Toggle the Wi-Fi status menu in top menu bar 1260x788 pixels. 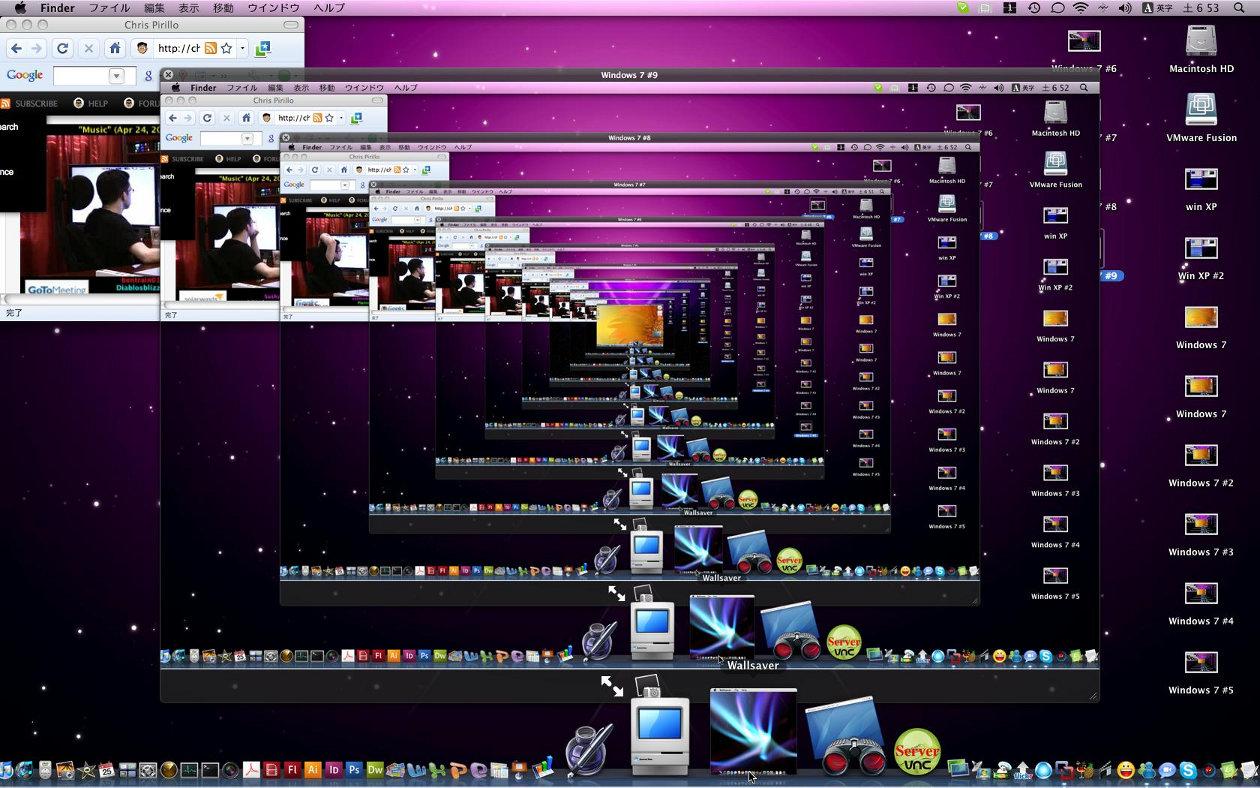coord(1080,8)
